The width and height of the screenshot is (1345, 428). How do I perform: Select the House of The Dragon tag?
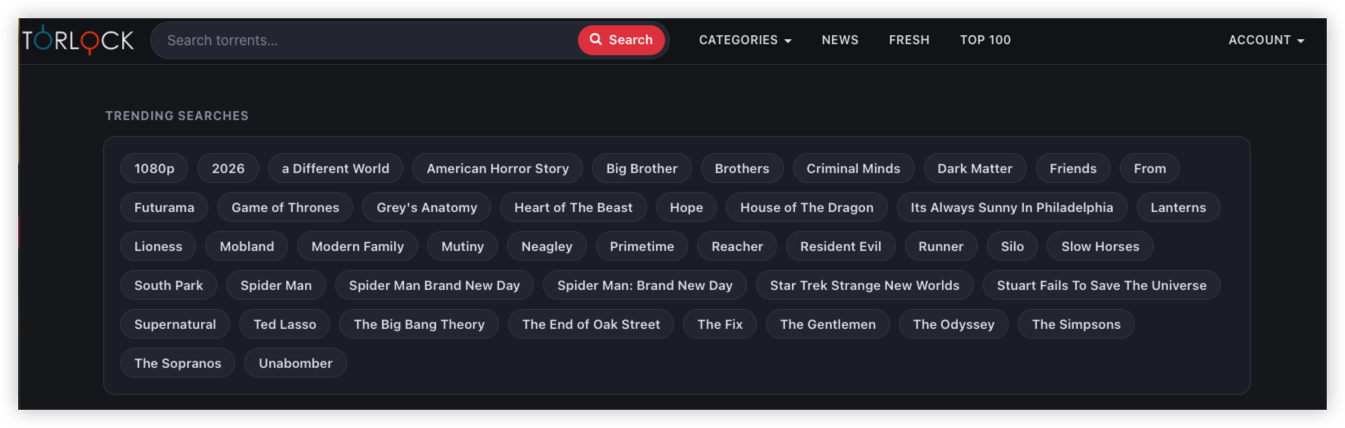coord(807,207)
